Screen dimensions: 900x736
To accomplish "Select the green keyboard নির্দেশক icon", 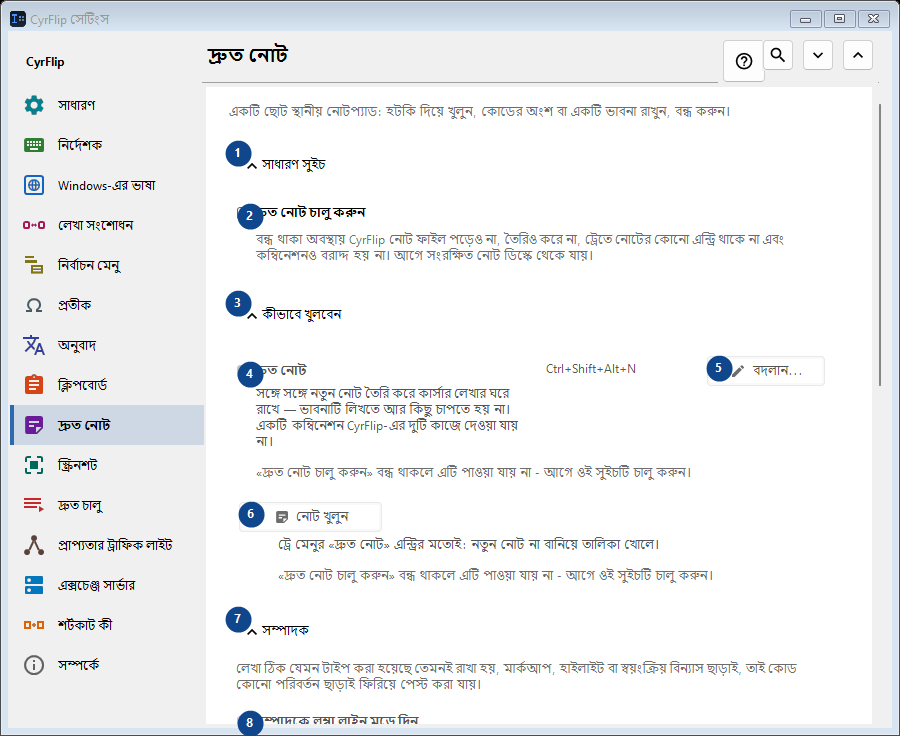I will click(x=34, y=145).
